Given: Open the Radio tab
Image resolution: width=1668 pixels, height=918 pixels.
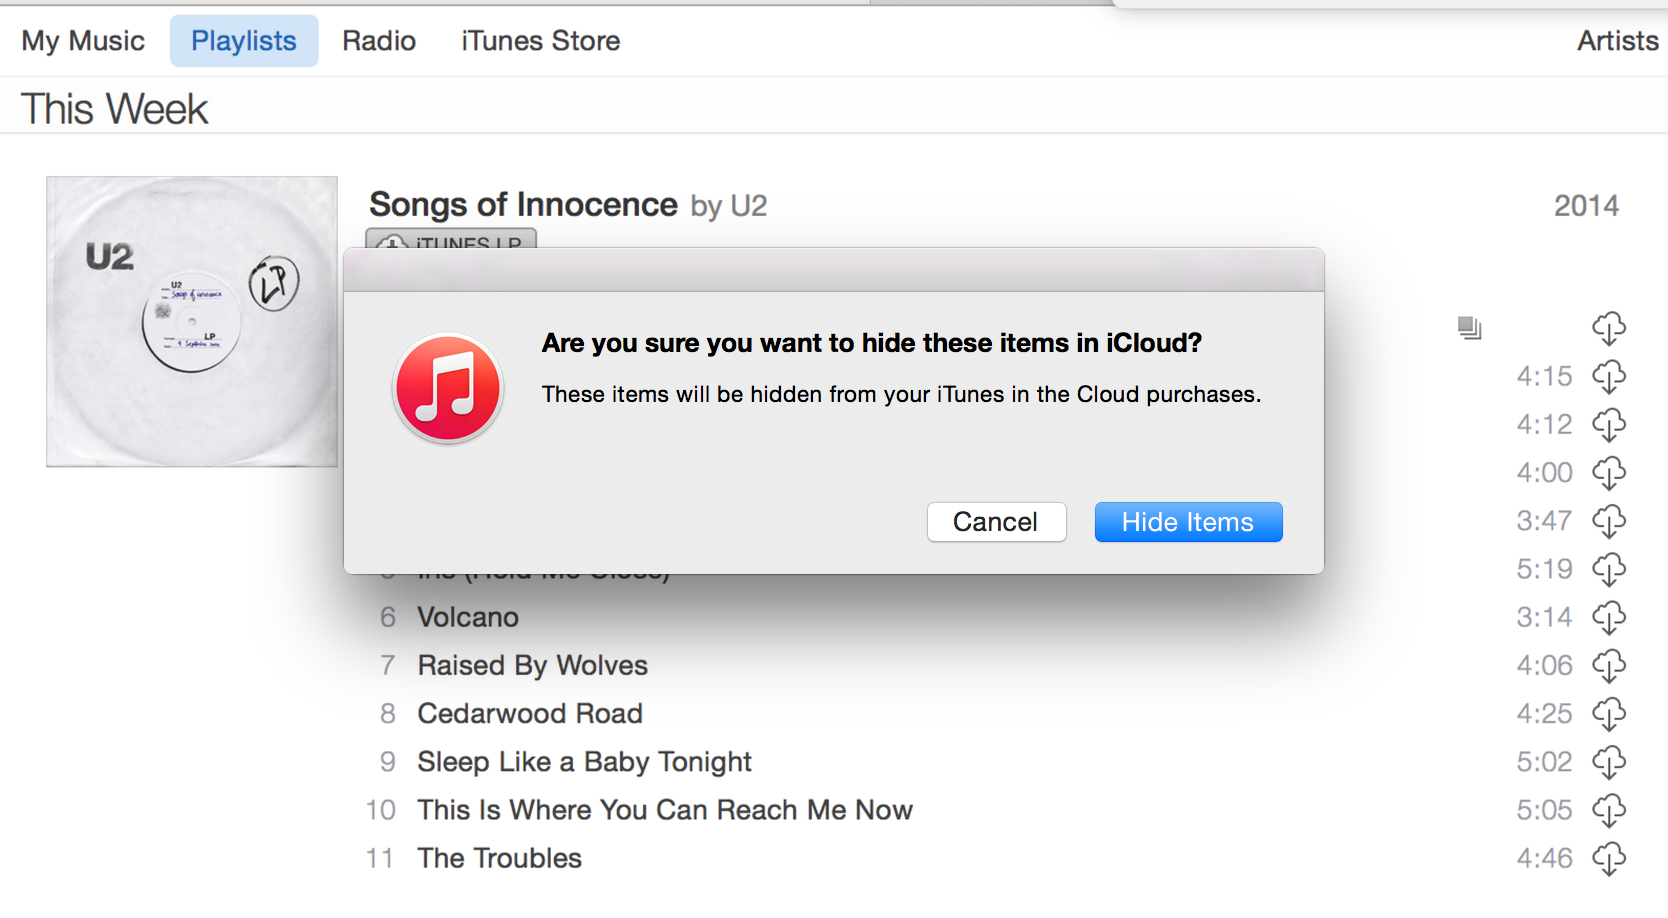Looking at the screenshot, I should [x=379, y=41].
